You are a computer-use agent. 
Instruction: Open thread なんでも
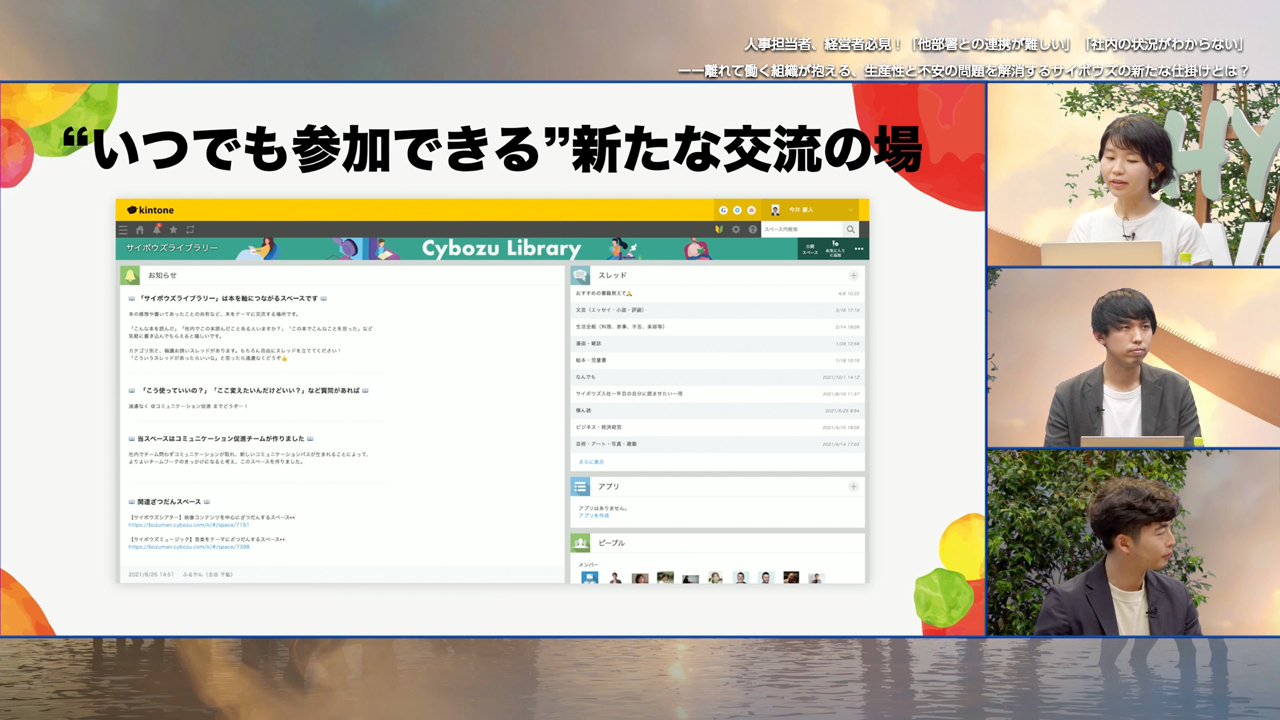point(718,377)
